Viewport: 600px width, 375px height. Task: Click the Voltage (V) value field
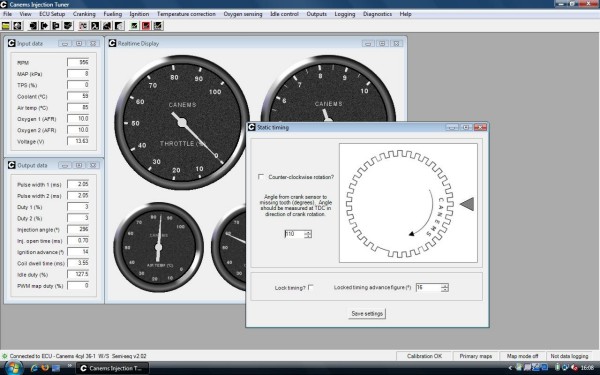pos(78,141)
